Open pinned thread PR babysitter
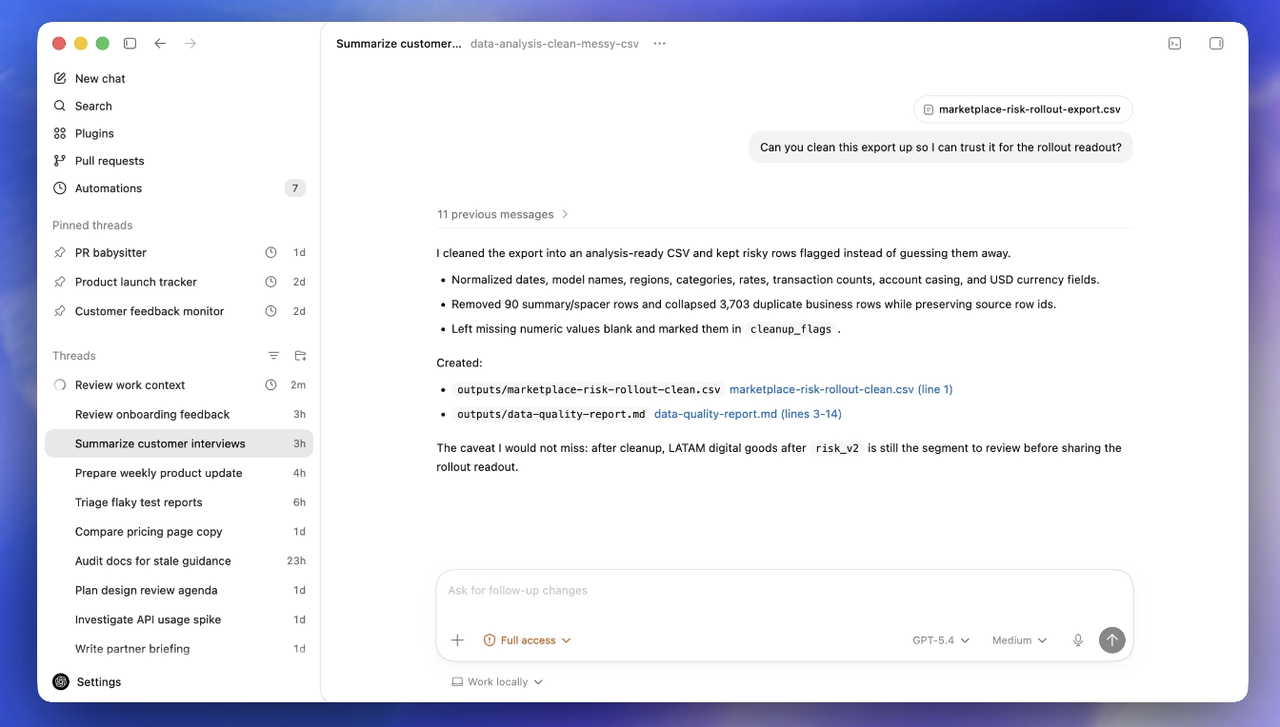Viewport: 1280px width, 727px height. click(x=179, y=253)
